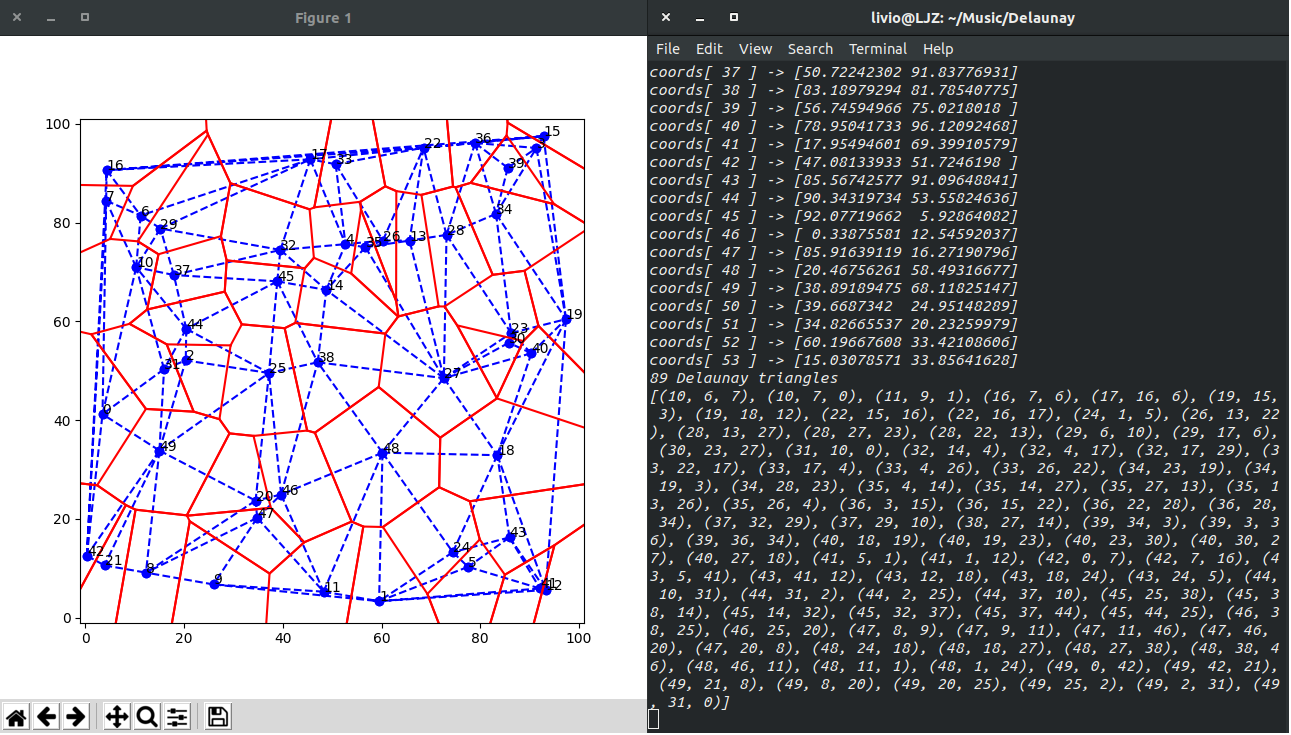Click plot point labeled 14
The image size is (1291, 735).
click(326, 290)
